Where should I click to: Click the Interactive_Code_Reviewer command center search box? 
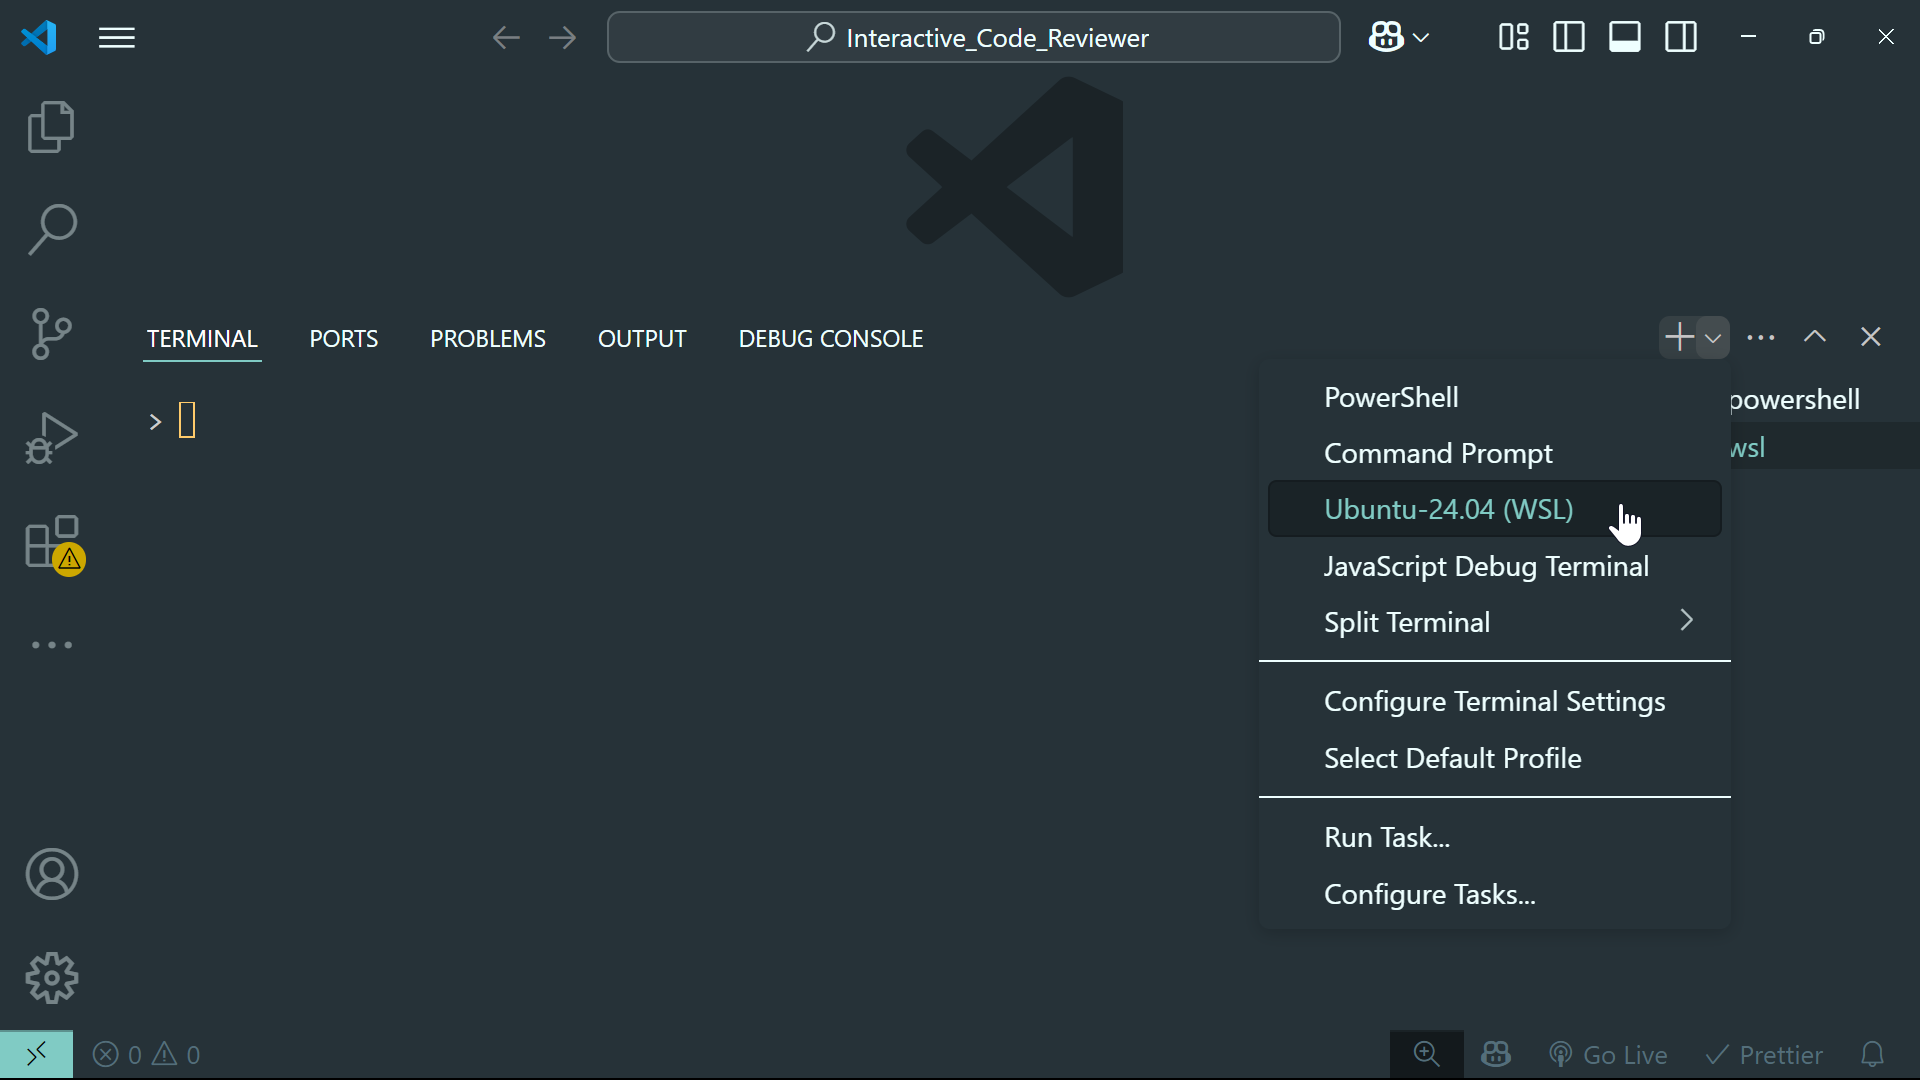coord(974,38)
